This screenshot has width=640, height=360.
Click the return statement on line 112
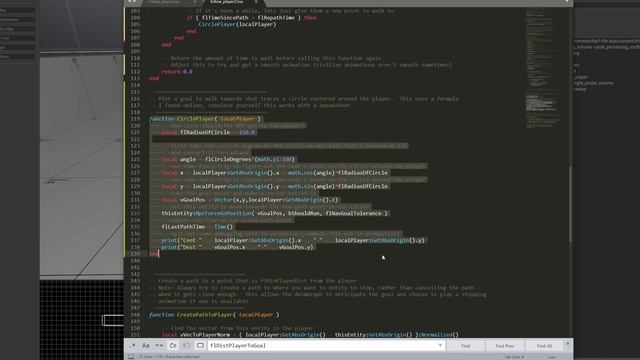pyautogui.click(x=177, y=71)
